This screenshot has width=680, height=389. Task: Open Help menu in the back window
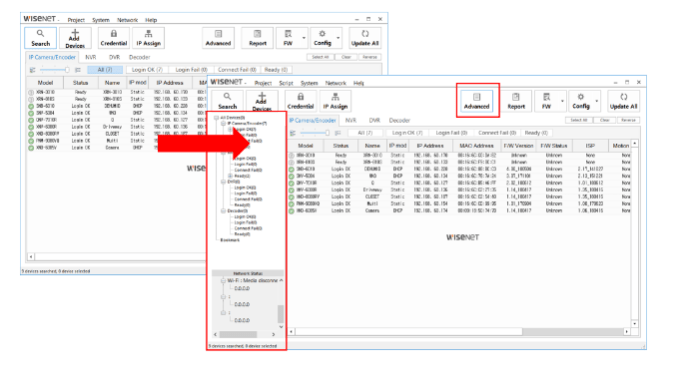[151, 20]
